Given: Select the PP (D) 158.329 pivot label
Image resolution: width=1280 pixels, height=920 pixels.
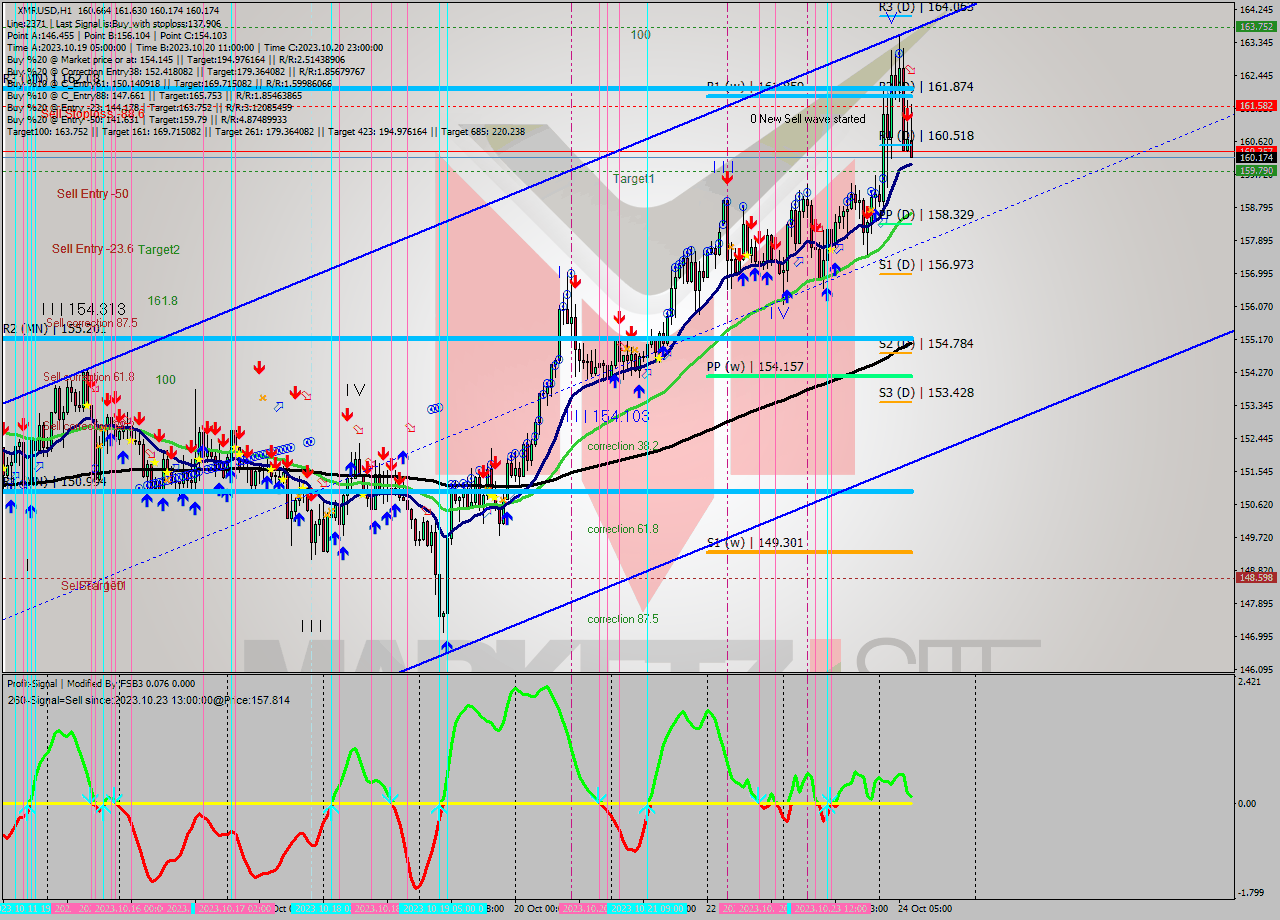Looking at the screenshot, I should [924, 215].
